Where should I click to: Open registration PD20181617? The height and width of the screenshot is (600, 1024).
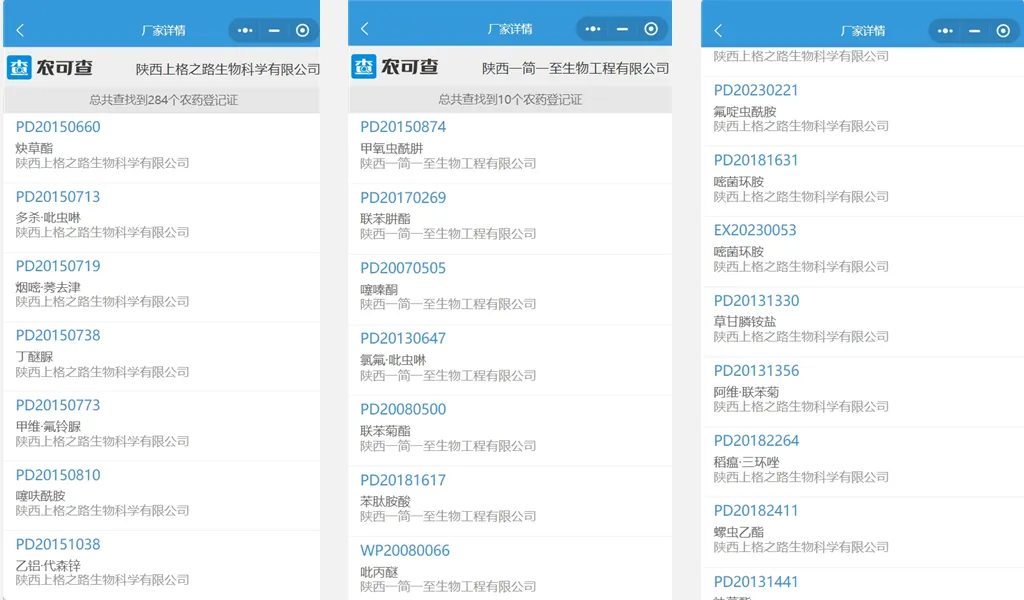coord(403,480)
